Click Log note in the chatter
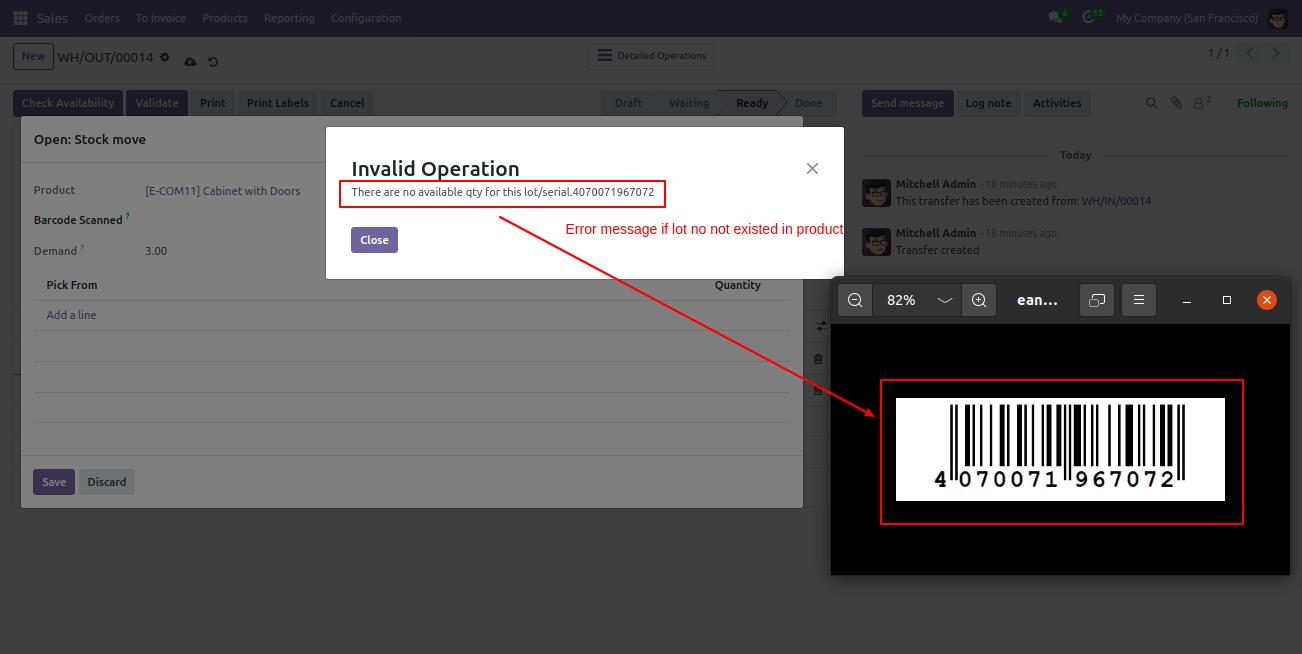Screen dimensions: 1302x654 click(988, 103)
